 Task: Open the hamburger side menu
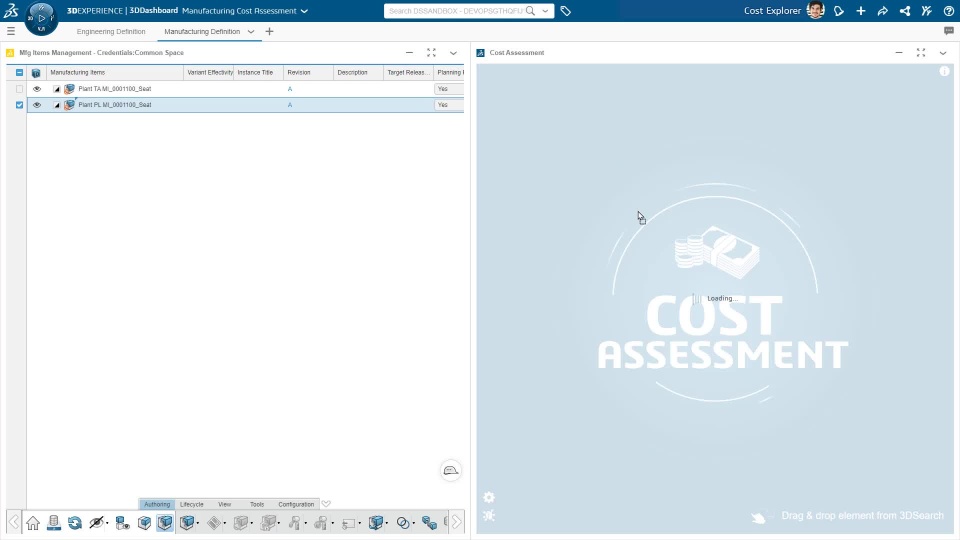pos(11,31)
